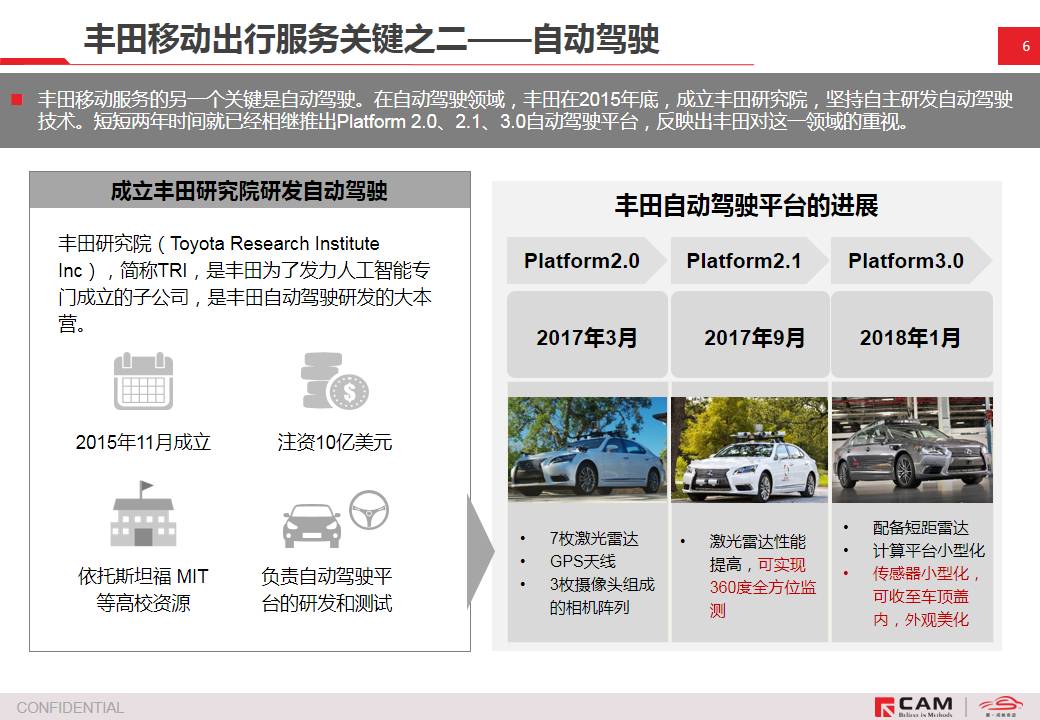Click the Toyota Research Institute description paragraph
Image resolution: width=1040 pixels, height=720 pixels.
(x=245, y=283)
